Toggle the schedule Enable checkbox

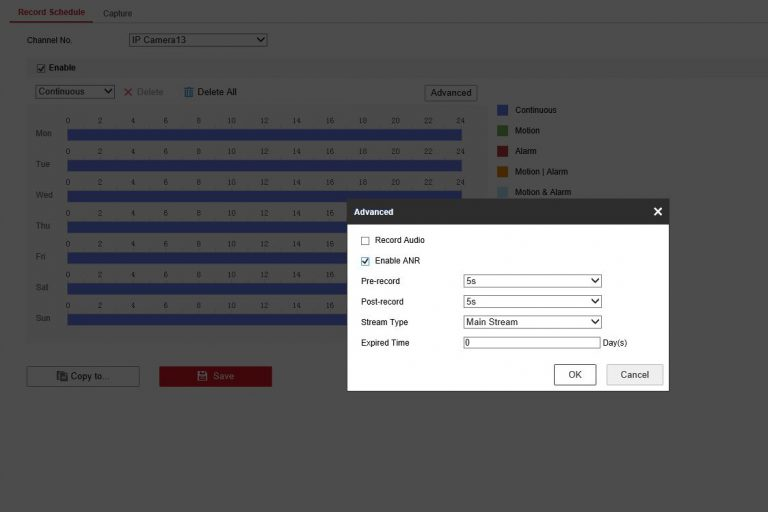pos(41,68)
